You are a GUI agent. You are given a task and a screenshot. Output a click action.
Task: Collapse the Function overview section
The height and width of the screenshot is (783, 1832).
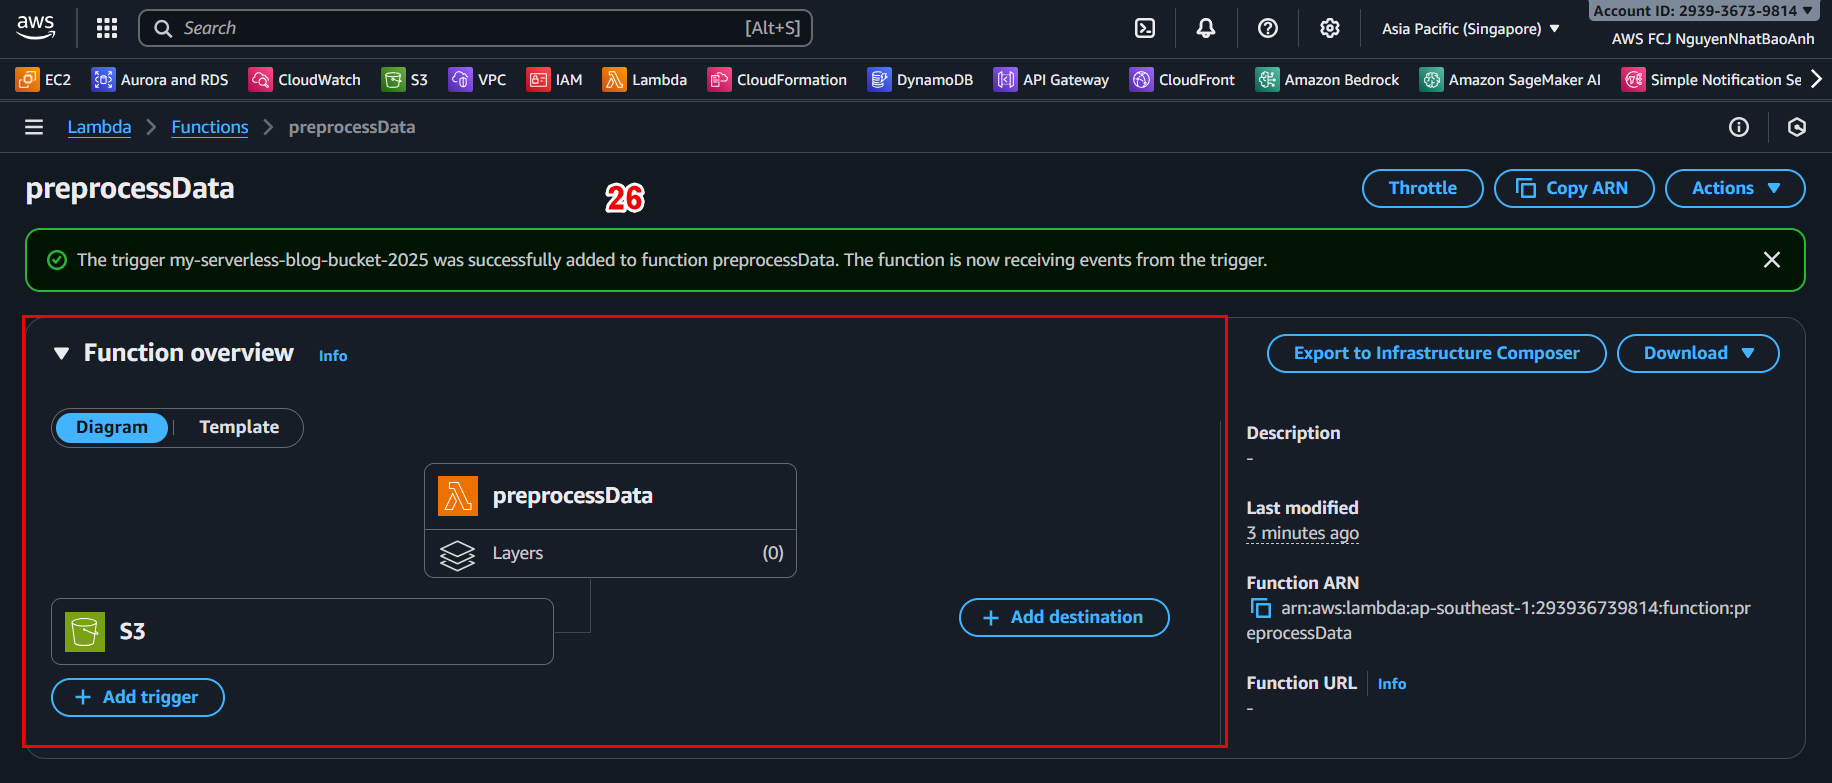(62, 353)
